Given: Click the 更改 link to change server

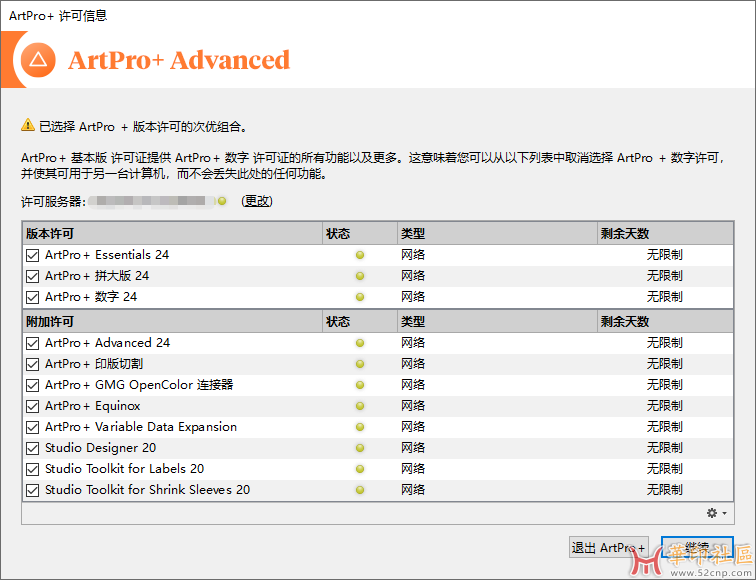Looking at the screenshot, I should click(x=257, y=201).
